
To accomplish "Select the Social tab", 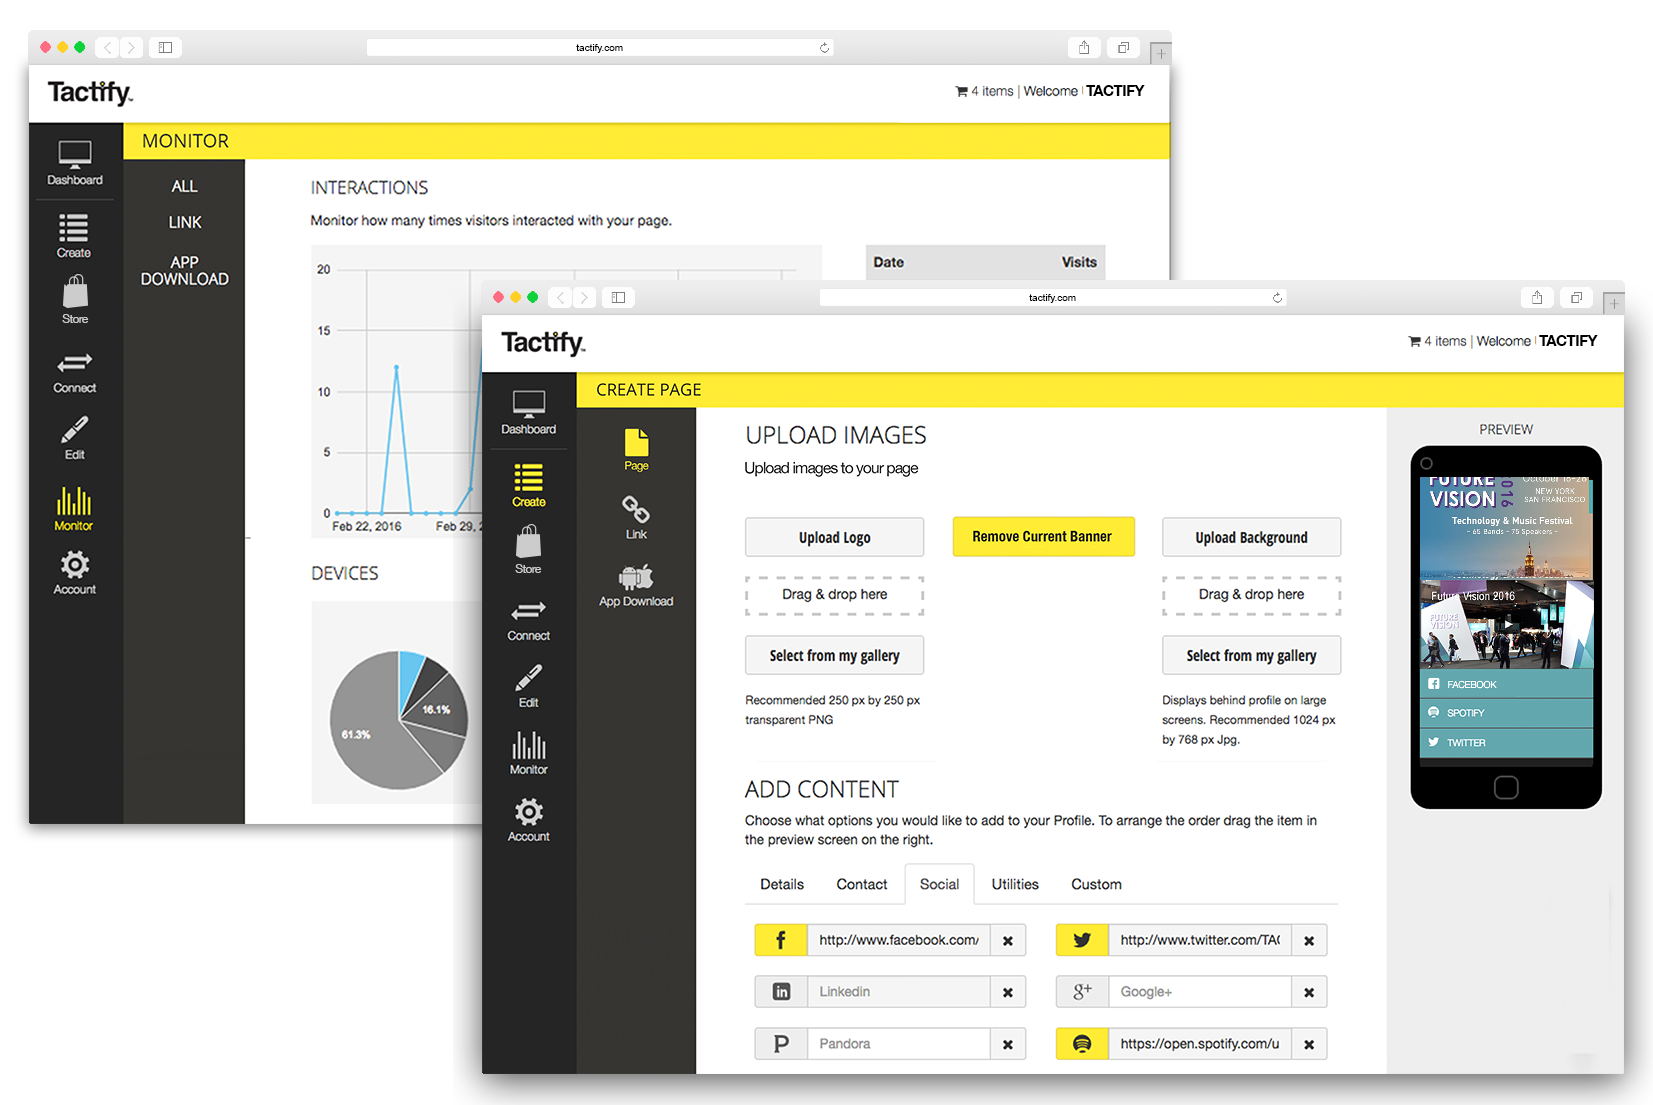I will point(940,884).
